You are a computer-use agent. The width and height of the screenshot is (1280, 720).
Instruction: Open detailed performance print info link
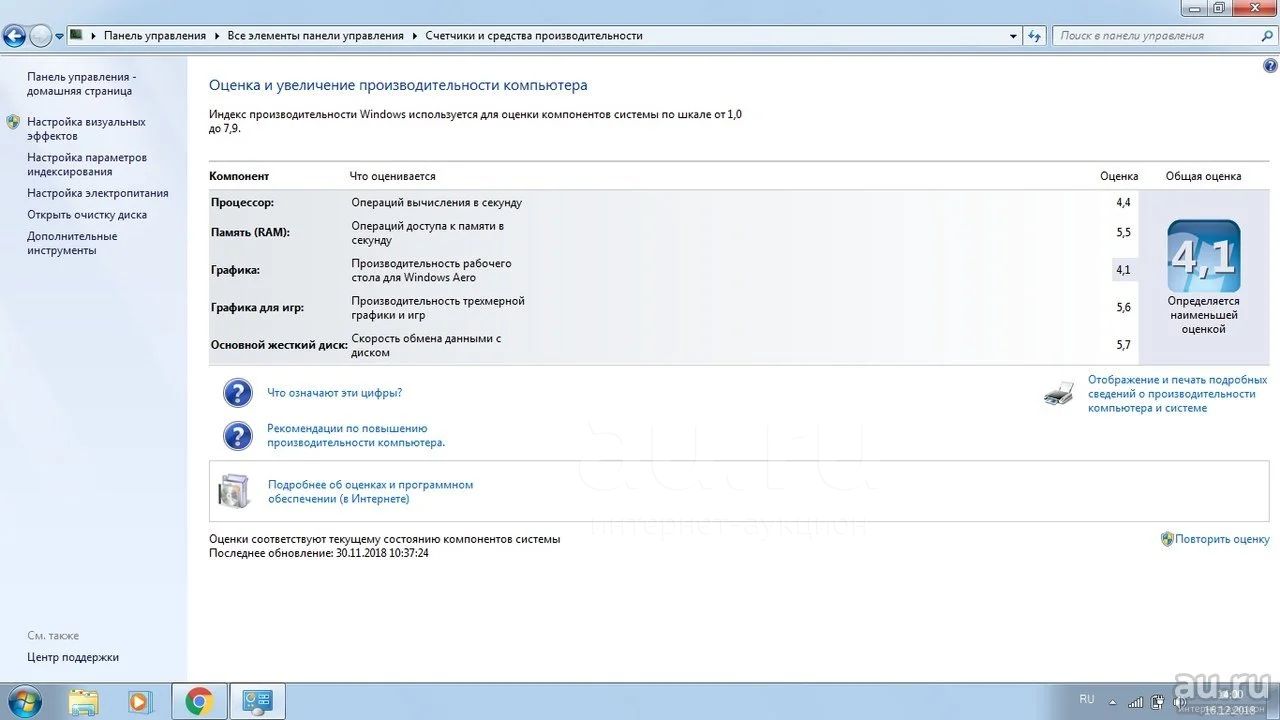[1178, 394]
